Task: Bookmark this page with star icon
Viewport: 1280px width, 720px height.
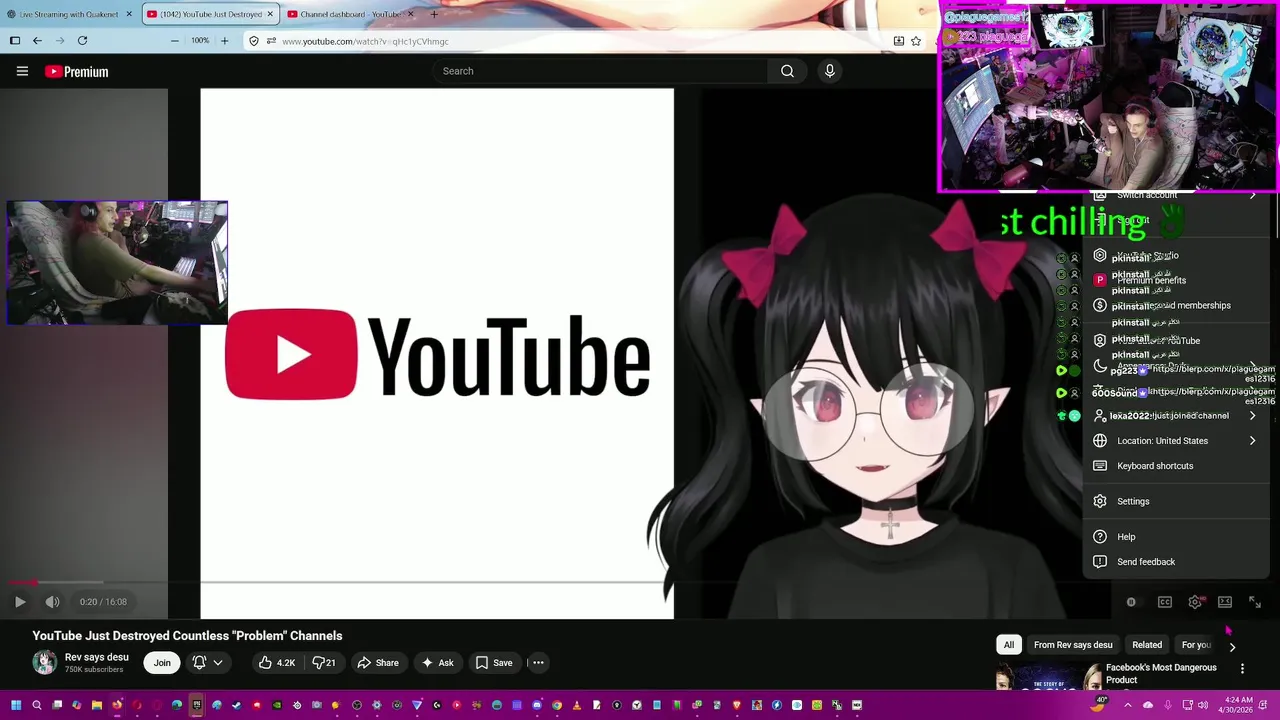Action: 916,41
